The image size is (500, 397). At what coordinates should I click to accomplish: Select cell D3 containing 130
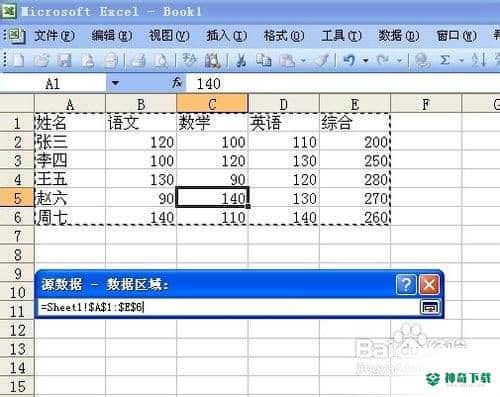284,161
